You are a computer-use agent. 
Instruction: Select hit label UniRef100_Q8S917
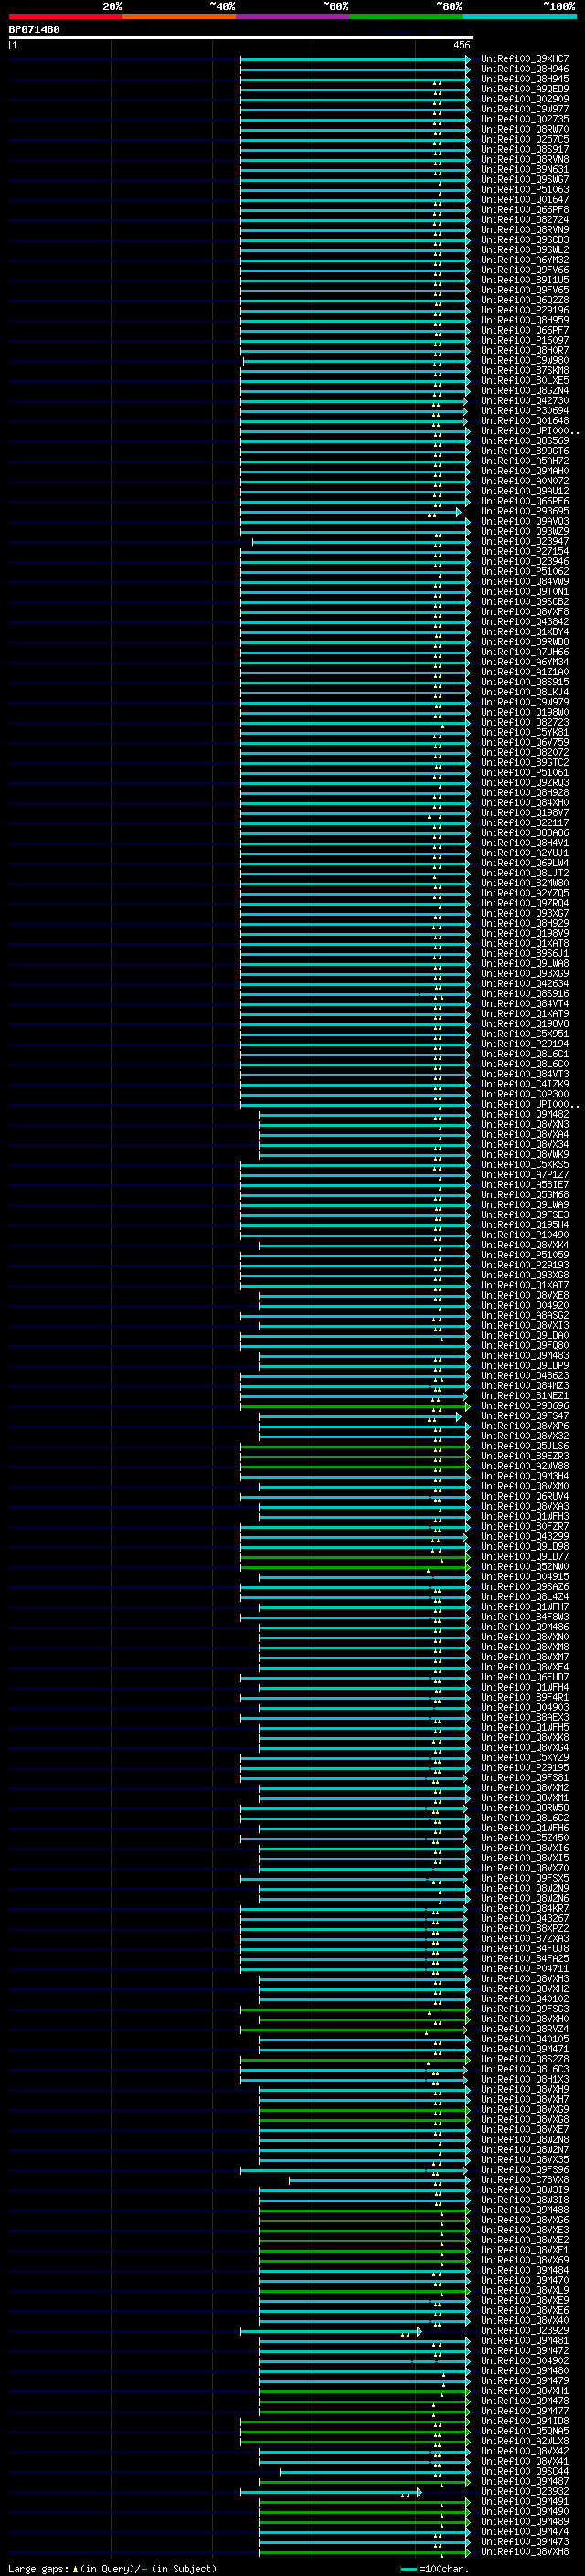(525, 149)
